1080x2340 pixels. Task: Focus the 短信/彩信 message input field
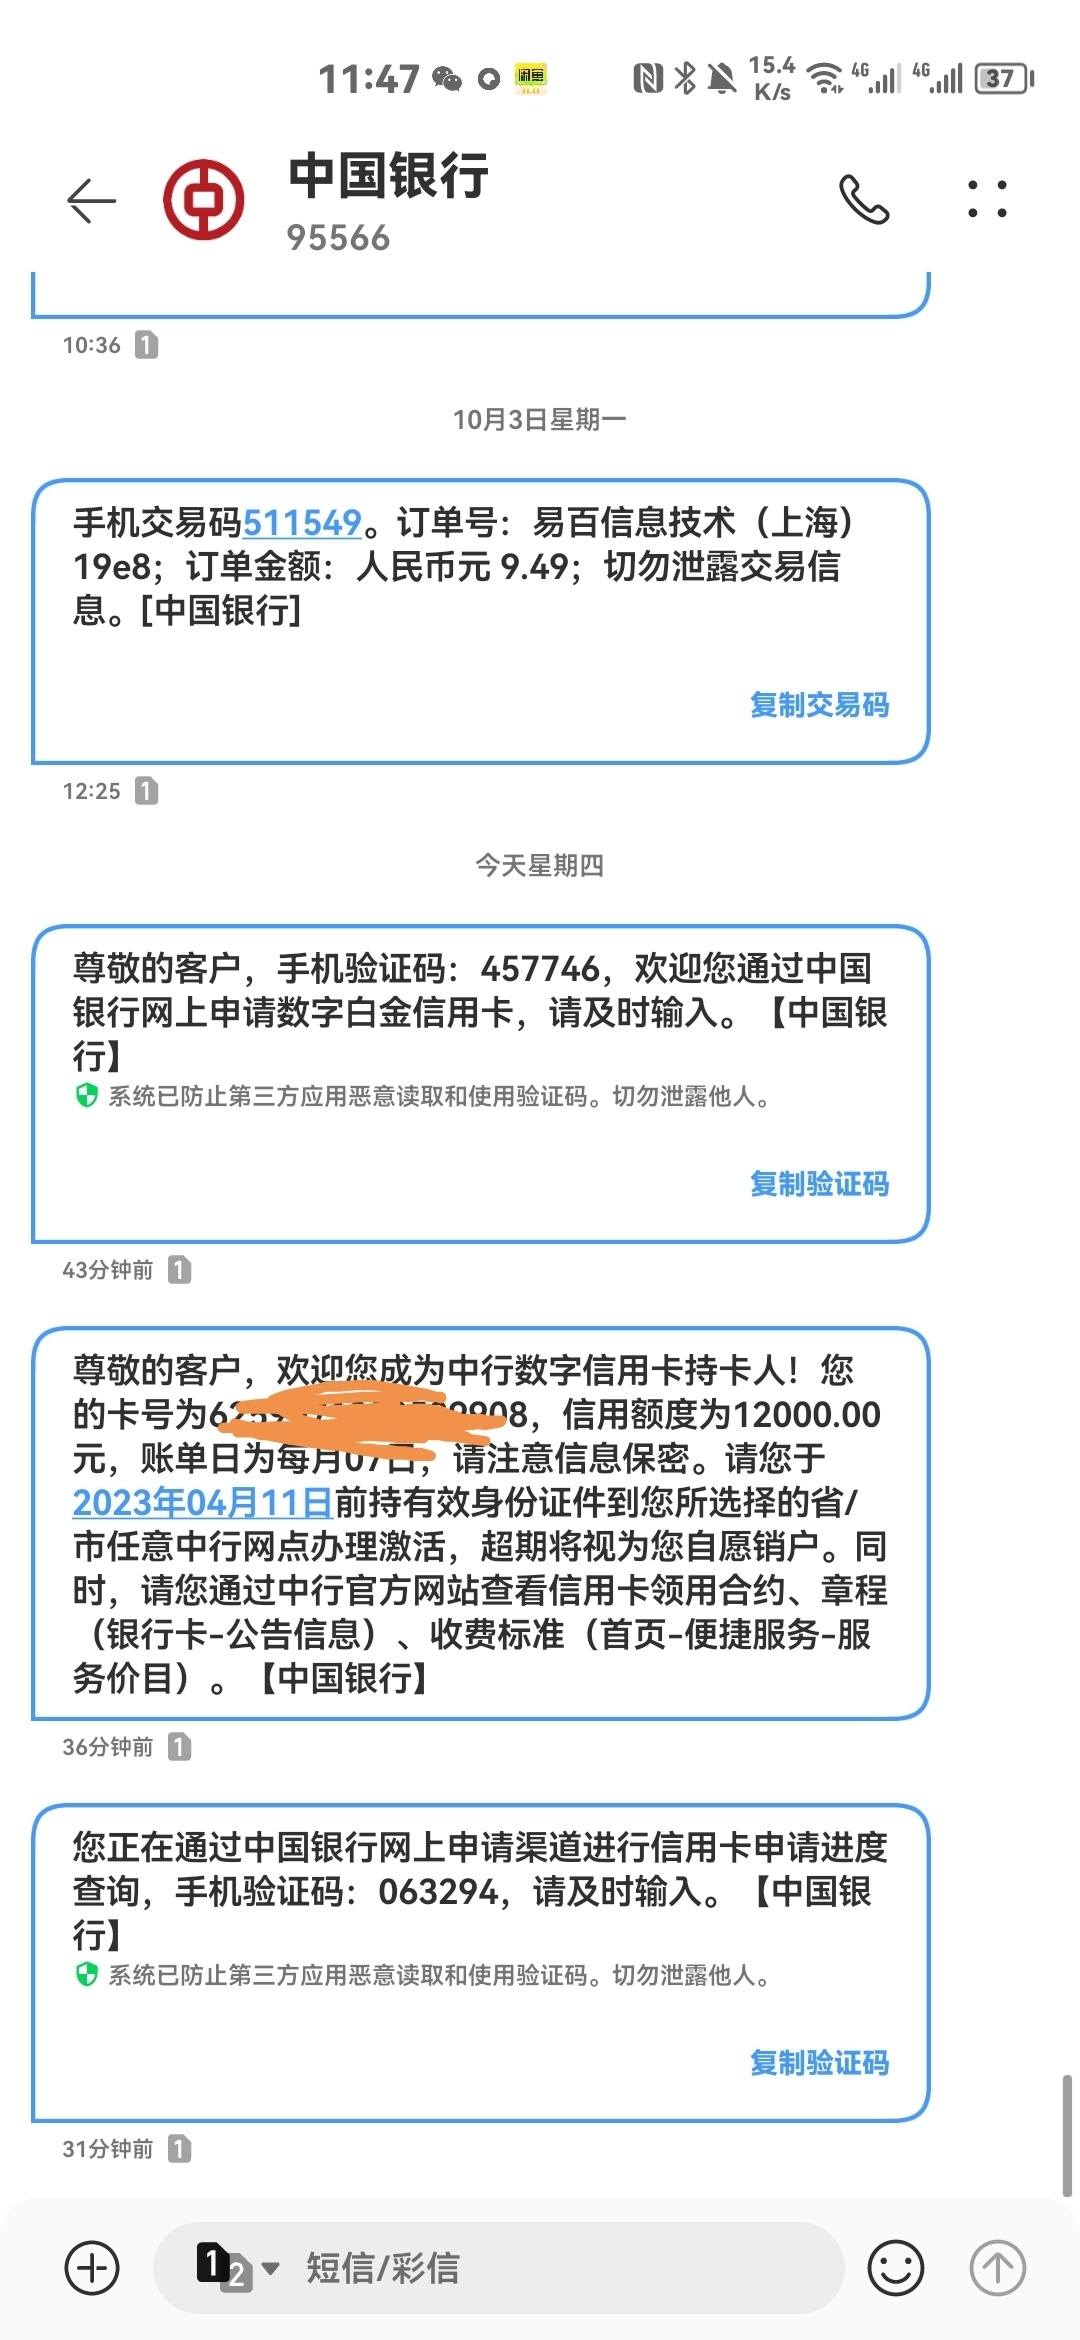(x=498, y=2268)
